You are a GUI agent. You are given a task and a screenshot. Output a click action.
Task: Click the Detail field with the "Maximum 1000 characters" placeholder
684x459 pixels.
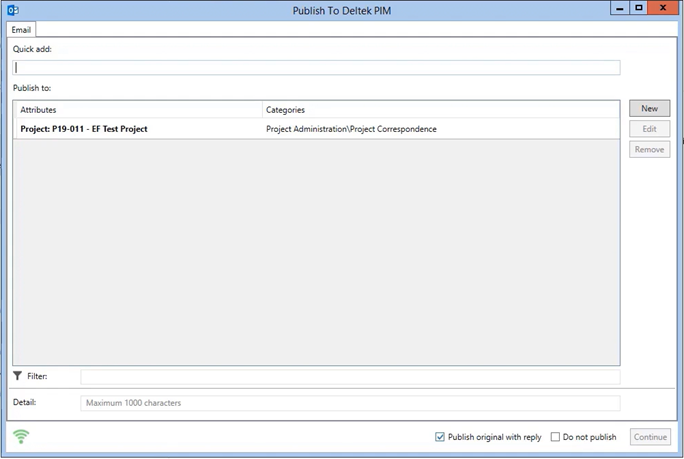[x=350, y=403]
